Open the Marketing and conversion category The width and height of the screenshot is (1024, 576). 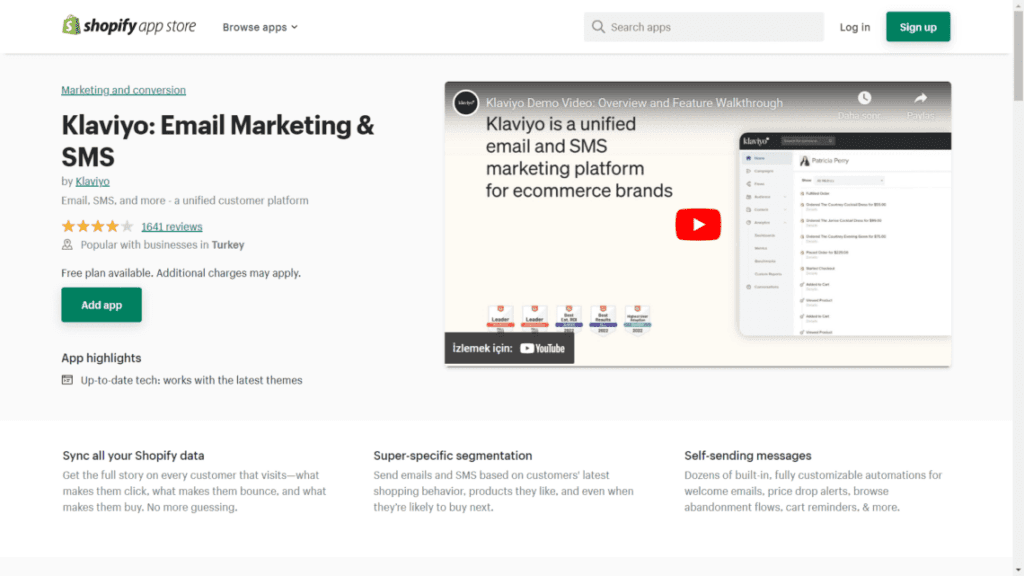click(x=123, y=89)
